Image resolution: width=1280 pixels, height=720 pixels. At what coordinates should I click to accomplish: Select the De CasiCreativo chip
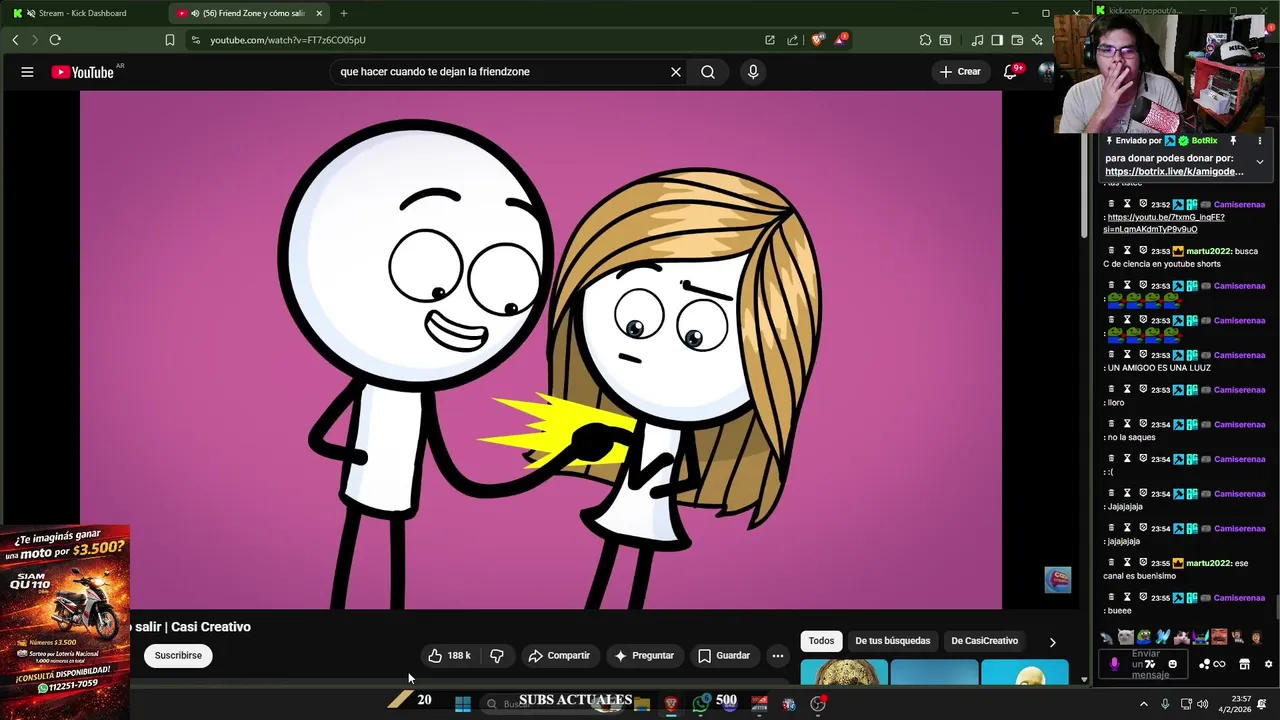[x=985, y=641]
